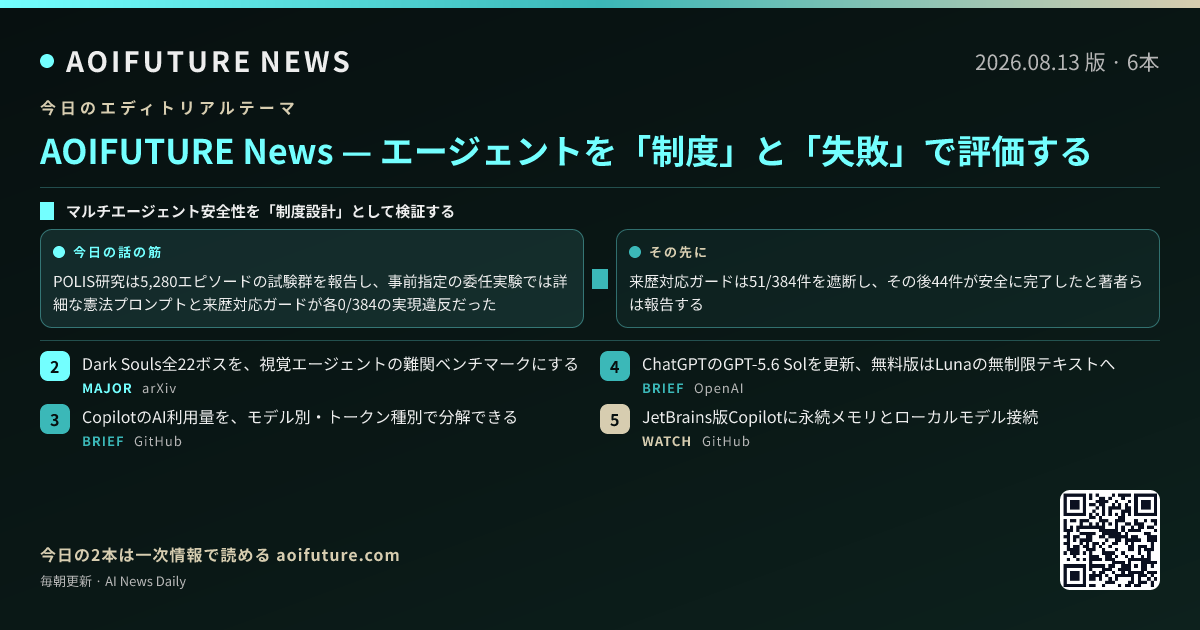Click the number 3 story badge
Image resolution: width=1200 pixels, height=630 pixels.
click(55, 418)
